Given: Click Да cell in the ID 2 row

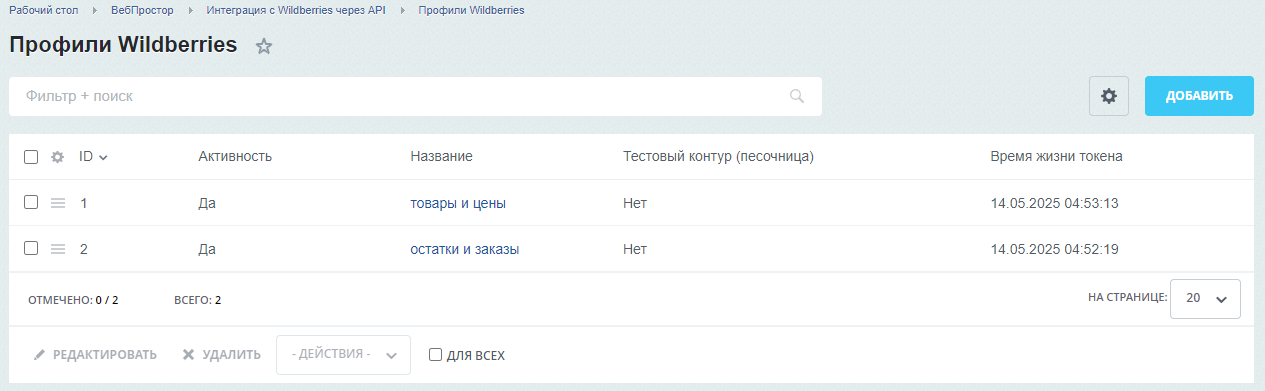Looking at the screenshot, I should tap(208, 249).
